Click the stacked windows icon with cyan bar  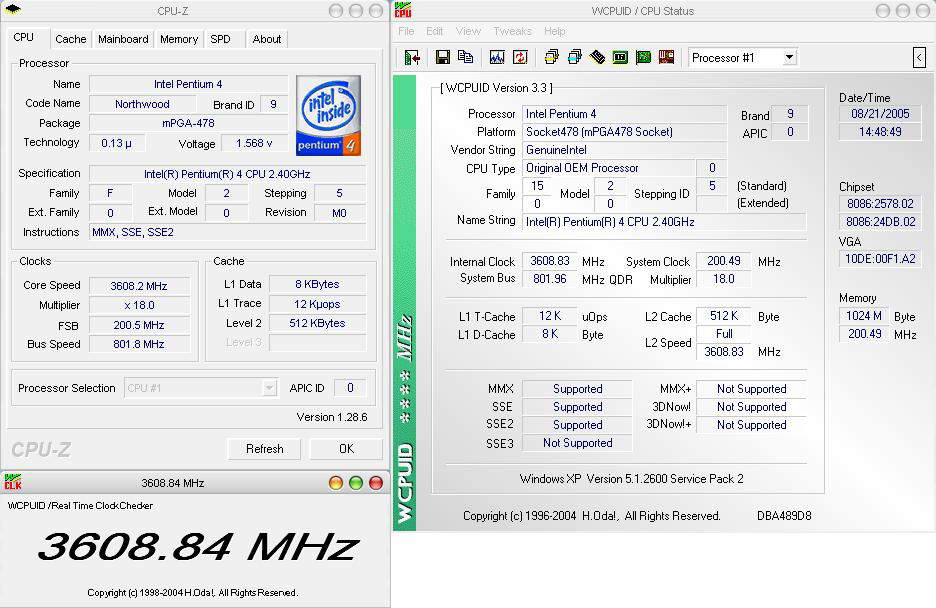tap(575, 57)
